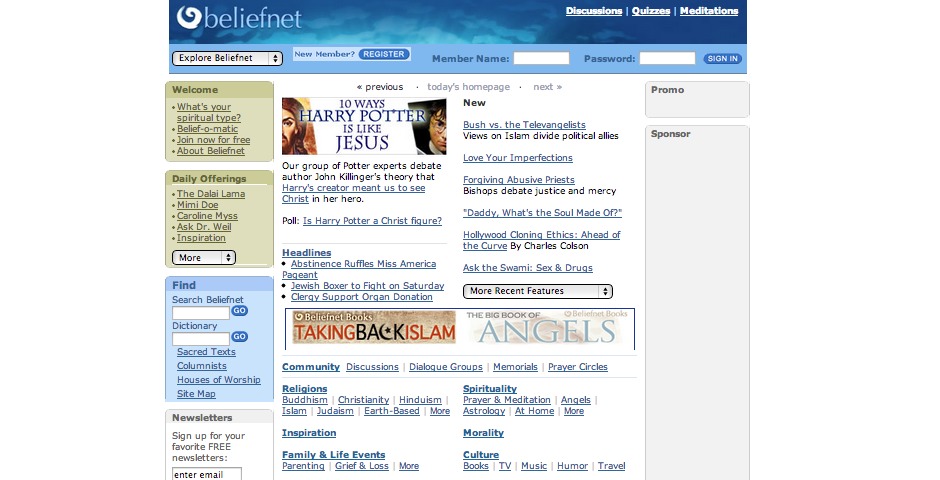Focus the Password field

click(667, 58)
